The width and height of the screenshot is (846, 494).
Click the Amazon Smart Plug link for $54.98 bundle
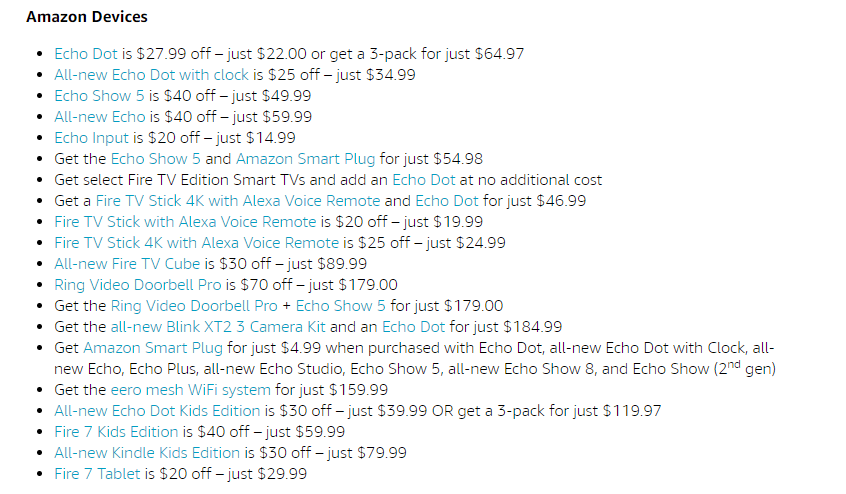[x=305, y=159]
